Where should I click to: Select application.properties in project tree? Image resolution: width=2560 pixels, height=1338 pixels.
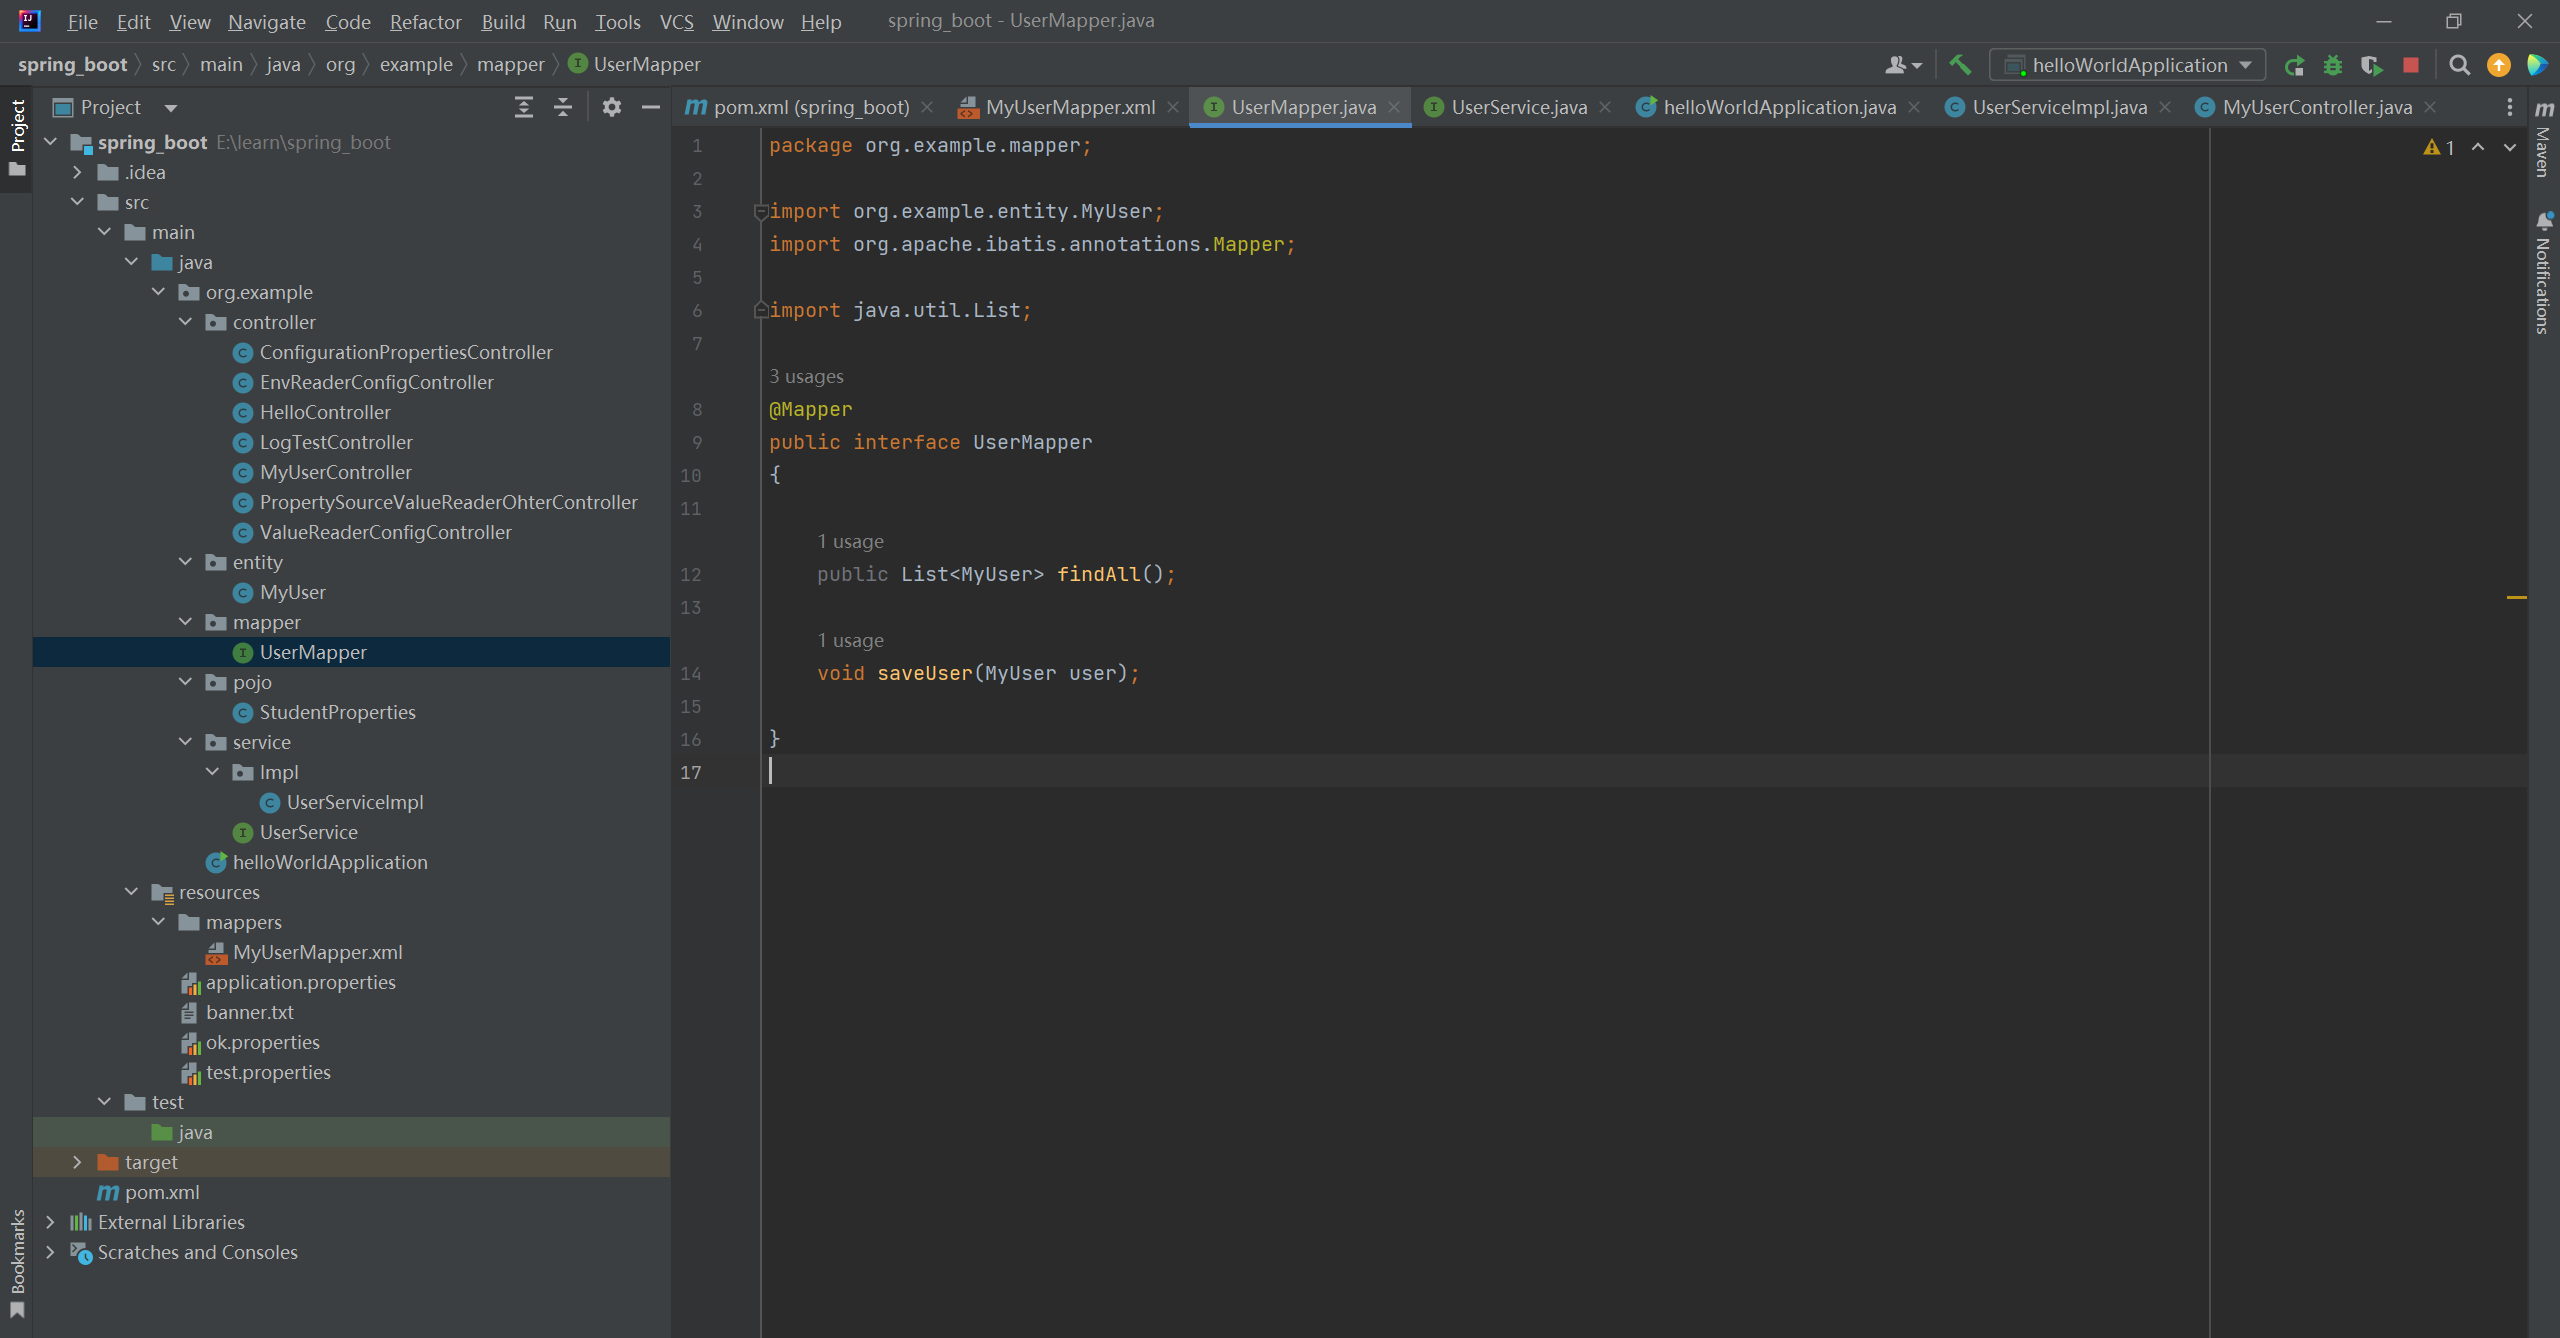(x=300, y=982)
